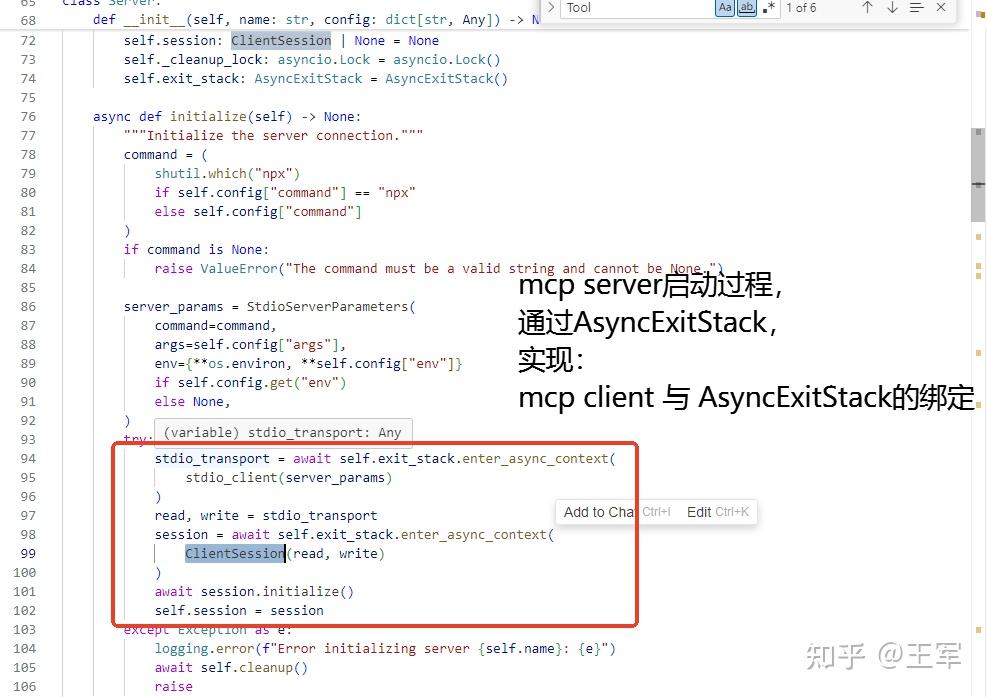
Task: Expand the Find widget to show Replace
Action: [x=551, y=8]
